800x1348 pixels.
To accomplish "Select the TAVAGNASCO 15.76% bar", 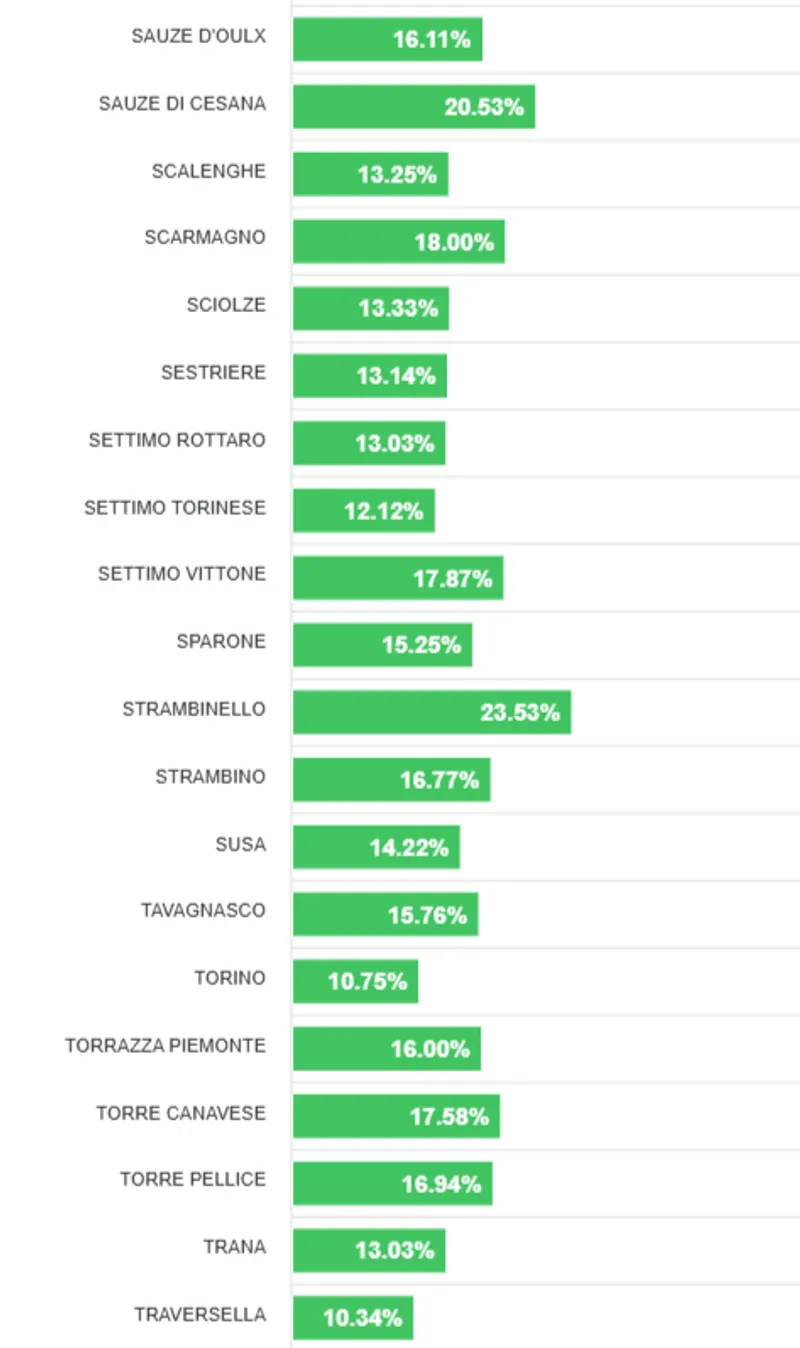I will pyautogui.click(x=385, y=914).
